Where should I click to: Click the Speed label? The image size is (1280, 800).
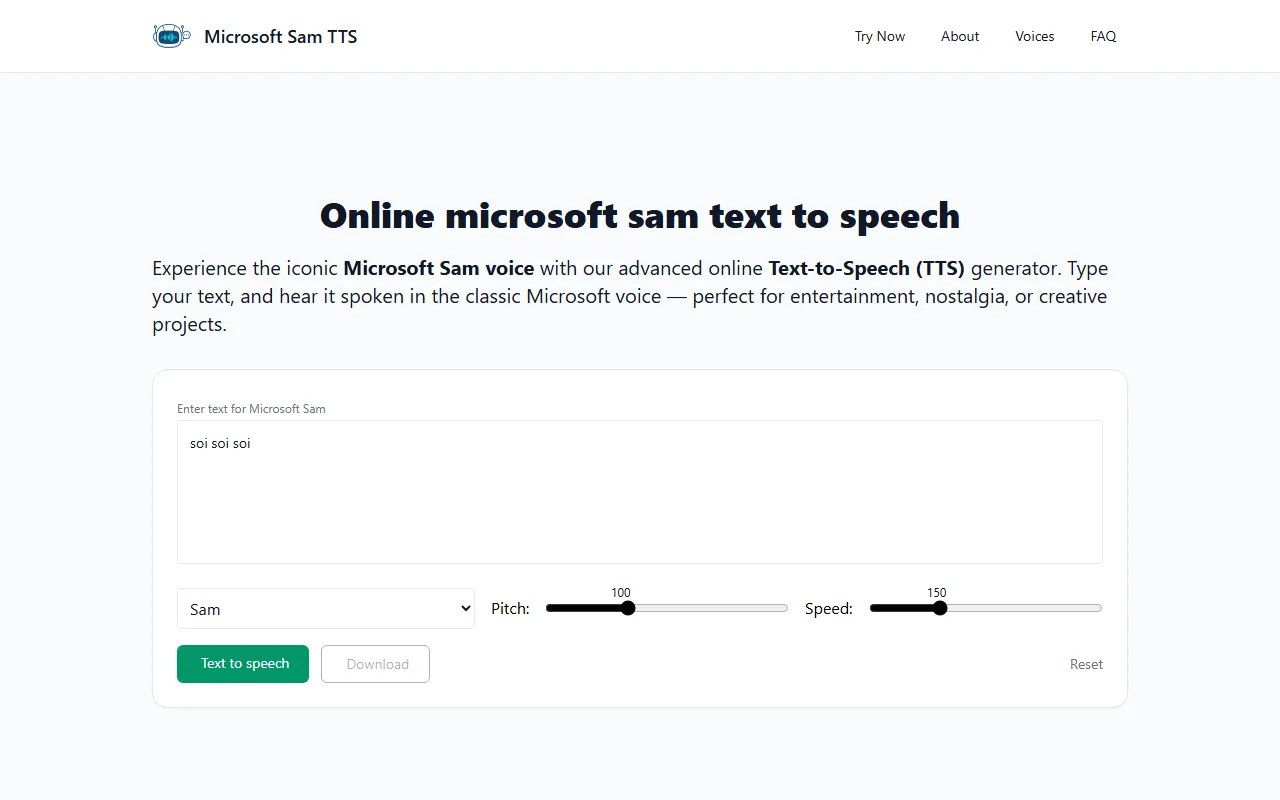pos(828,609)
